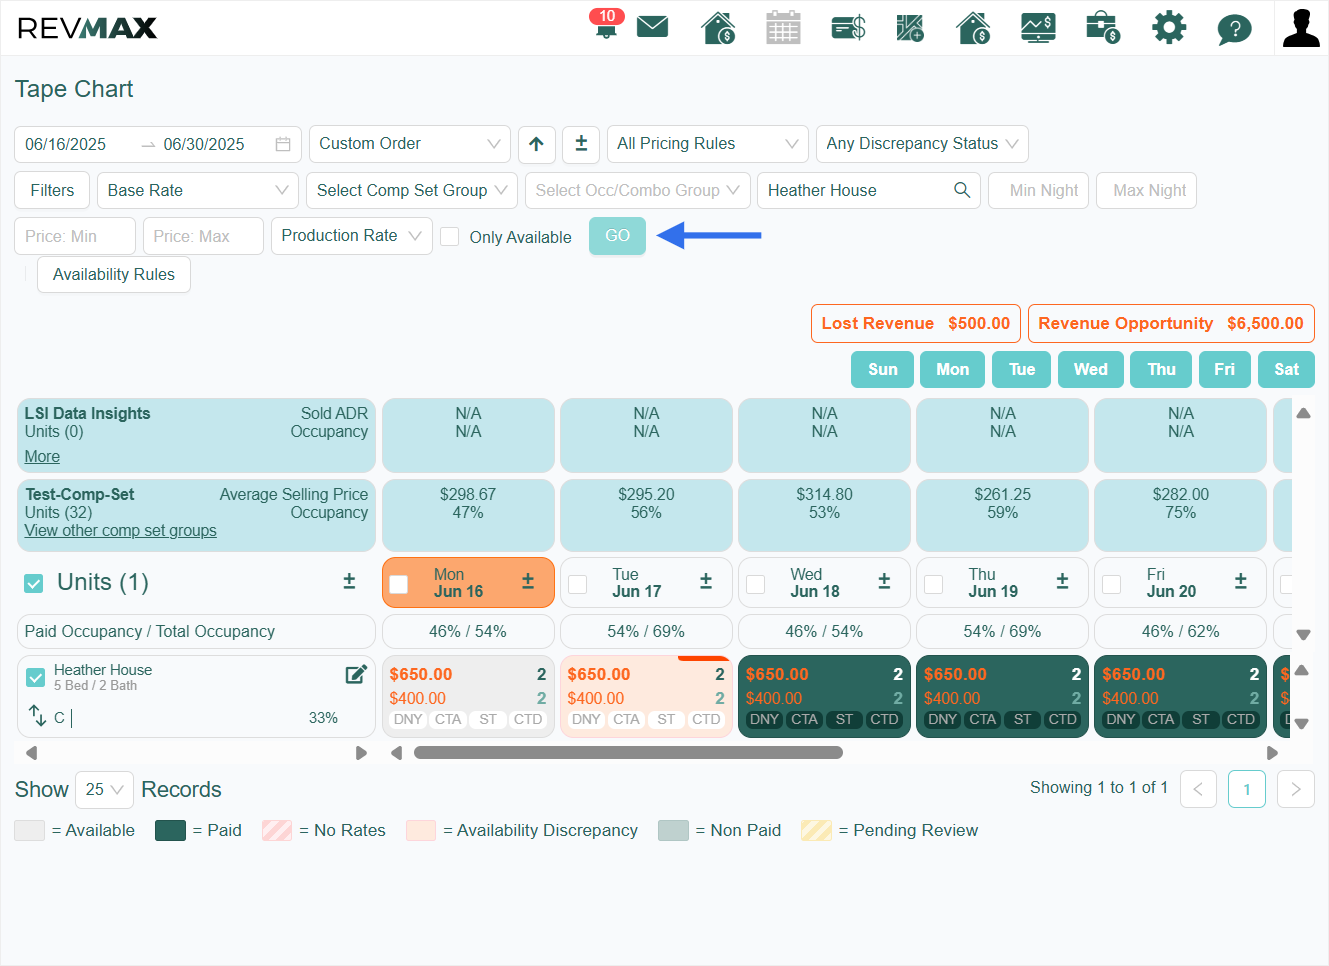This screenshot has width=1329, height=966.
Task: Click the plus-minus icon on Mon Jun 16
Action: [528, 581]
